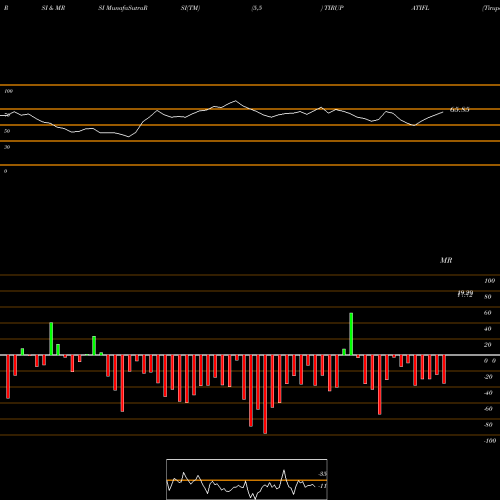Click the RSI axis label 0
This screenshot has width=500, height=500.
click(x=5, y=171)
